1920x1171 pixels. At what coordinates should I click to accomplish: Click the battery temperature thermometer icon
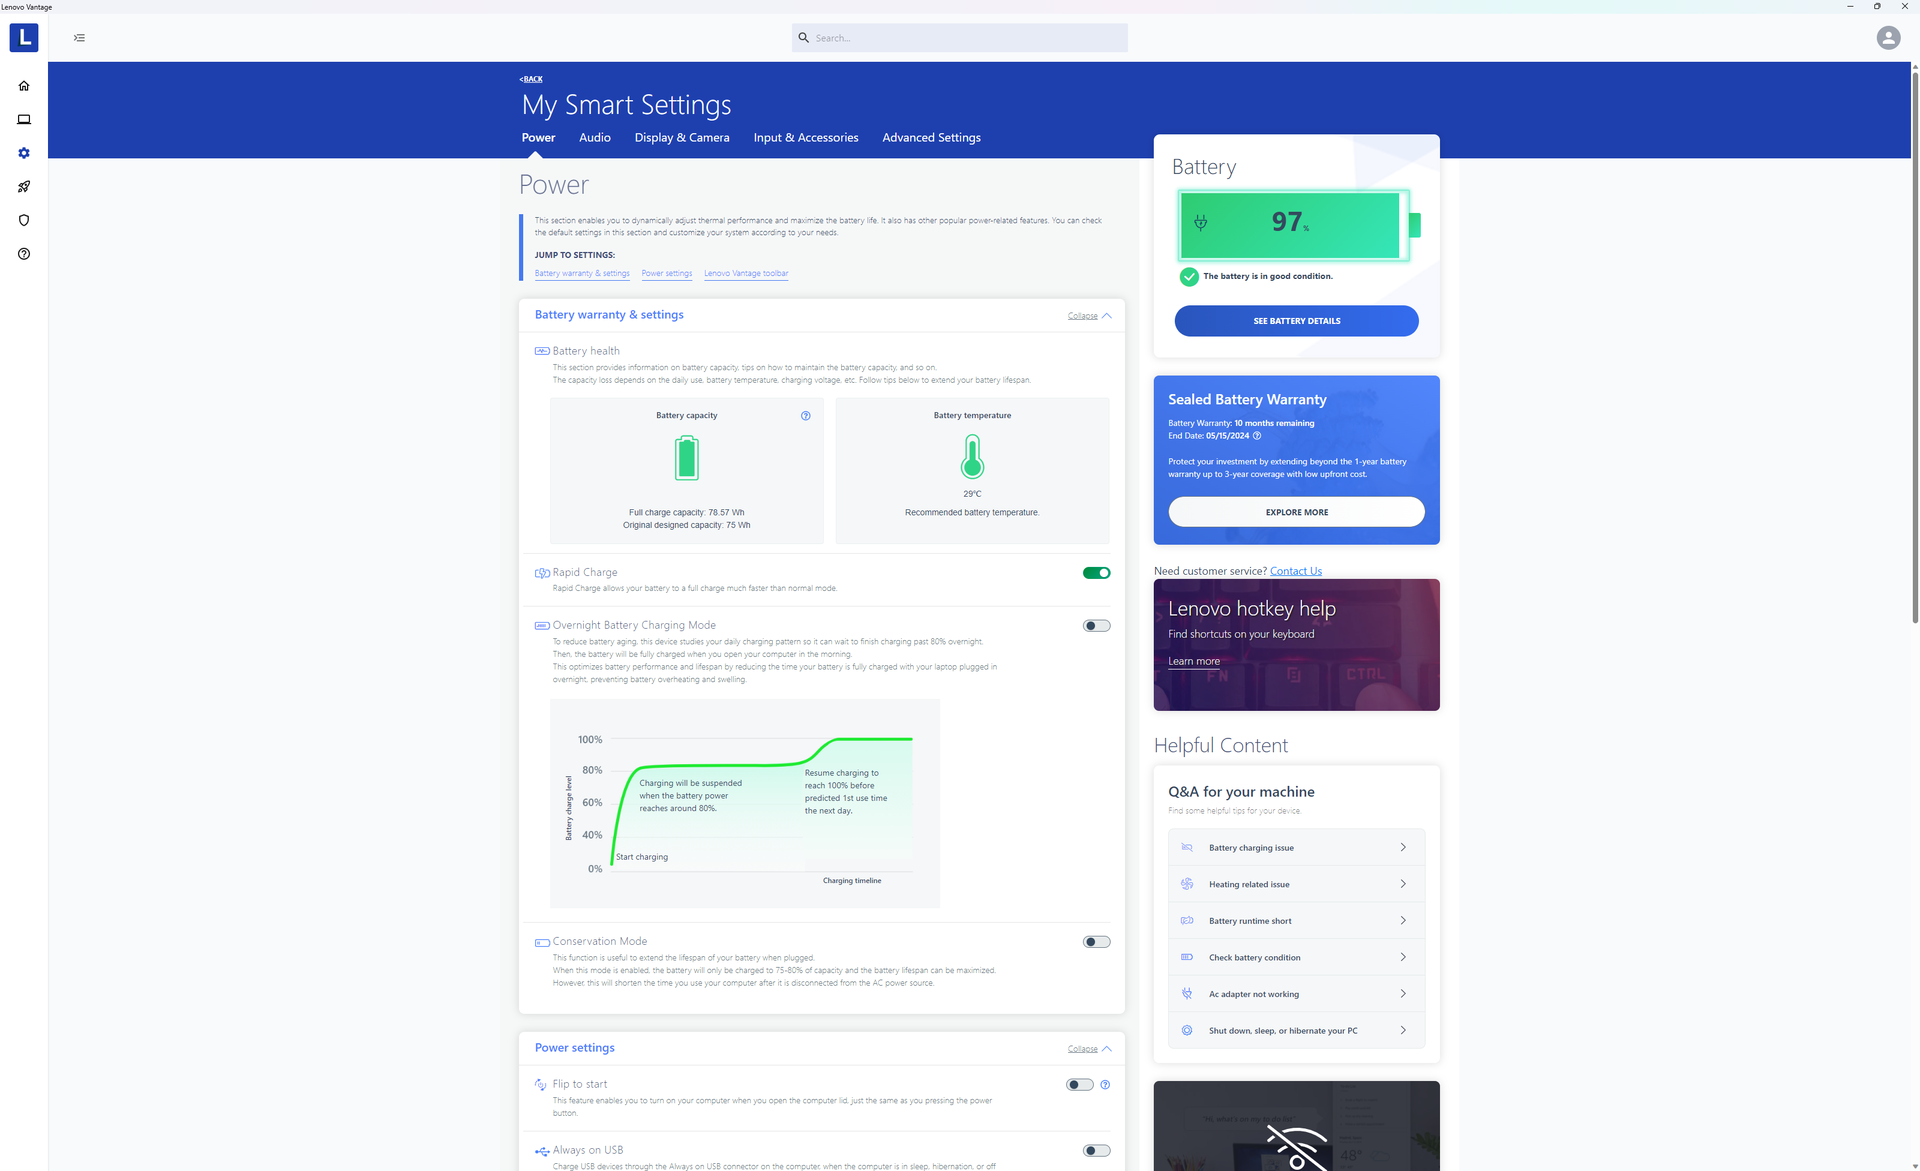coord(972,458)
